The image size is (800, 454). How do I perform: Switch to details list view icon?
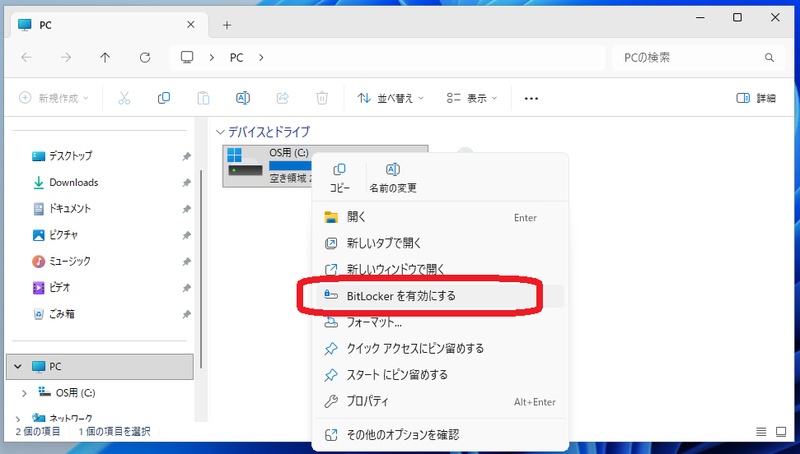(761, 432)
